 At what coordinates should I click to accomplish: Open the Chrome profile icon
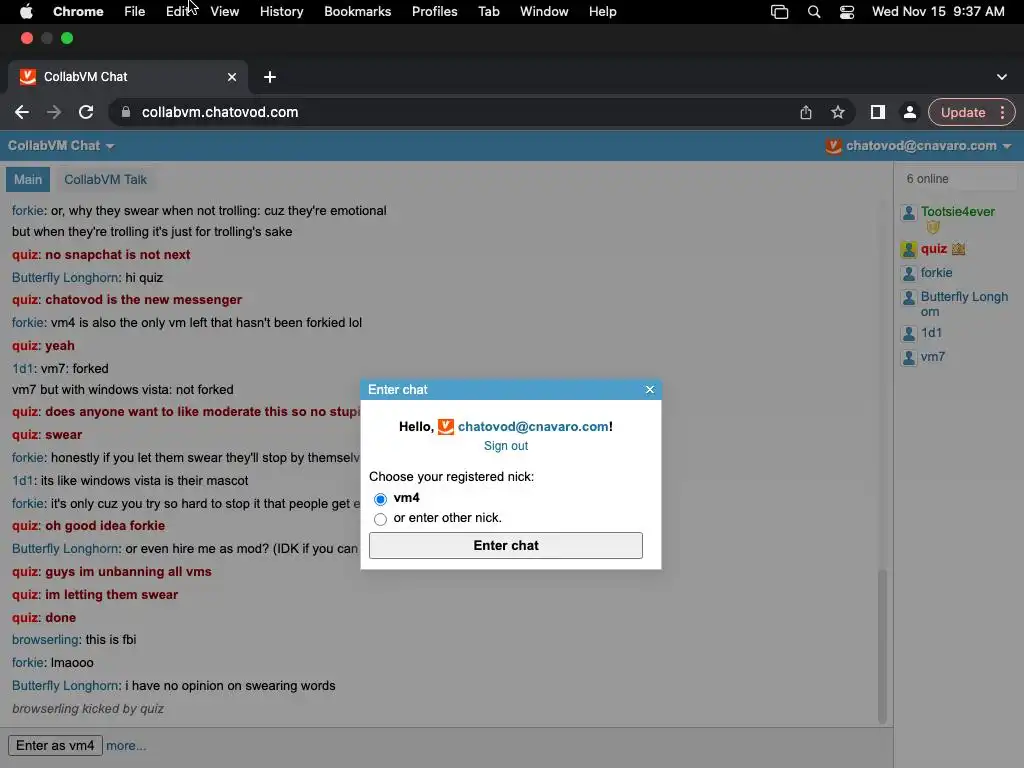click(x=909, y=112)
